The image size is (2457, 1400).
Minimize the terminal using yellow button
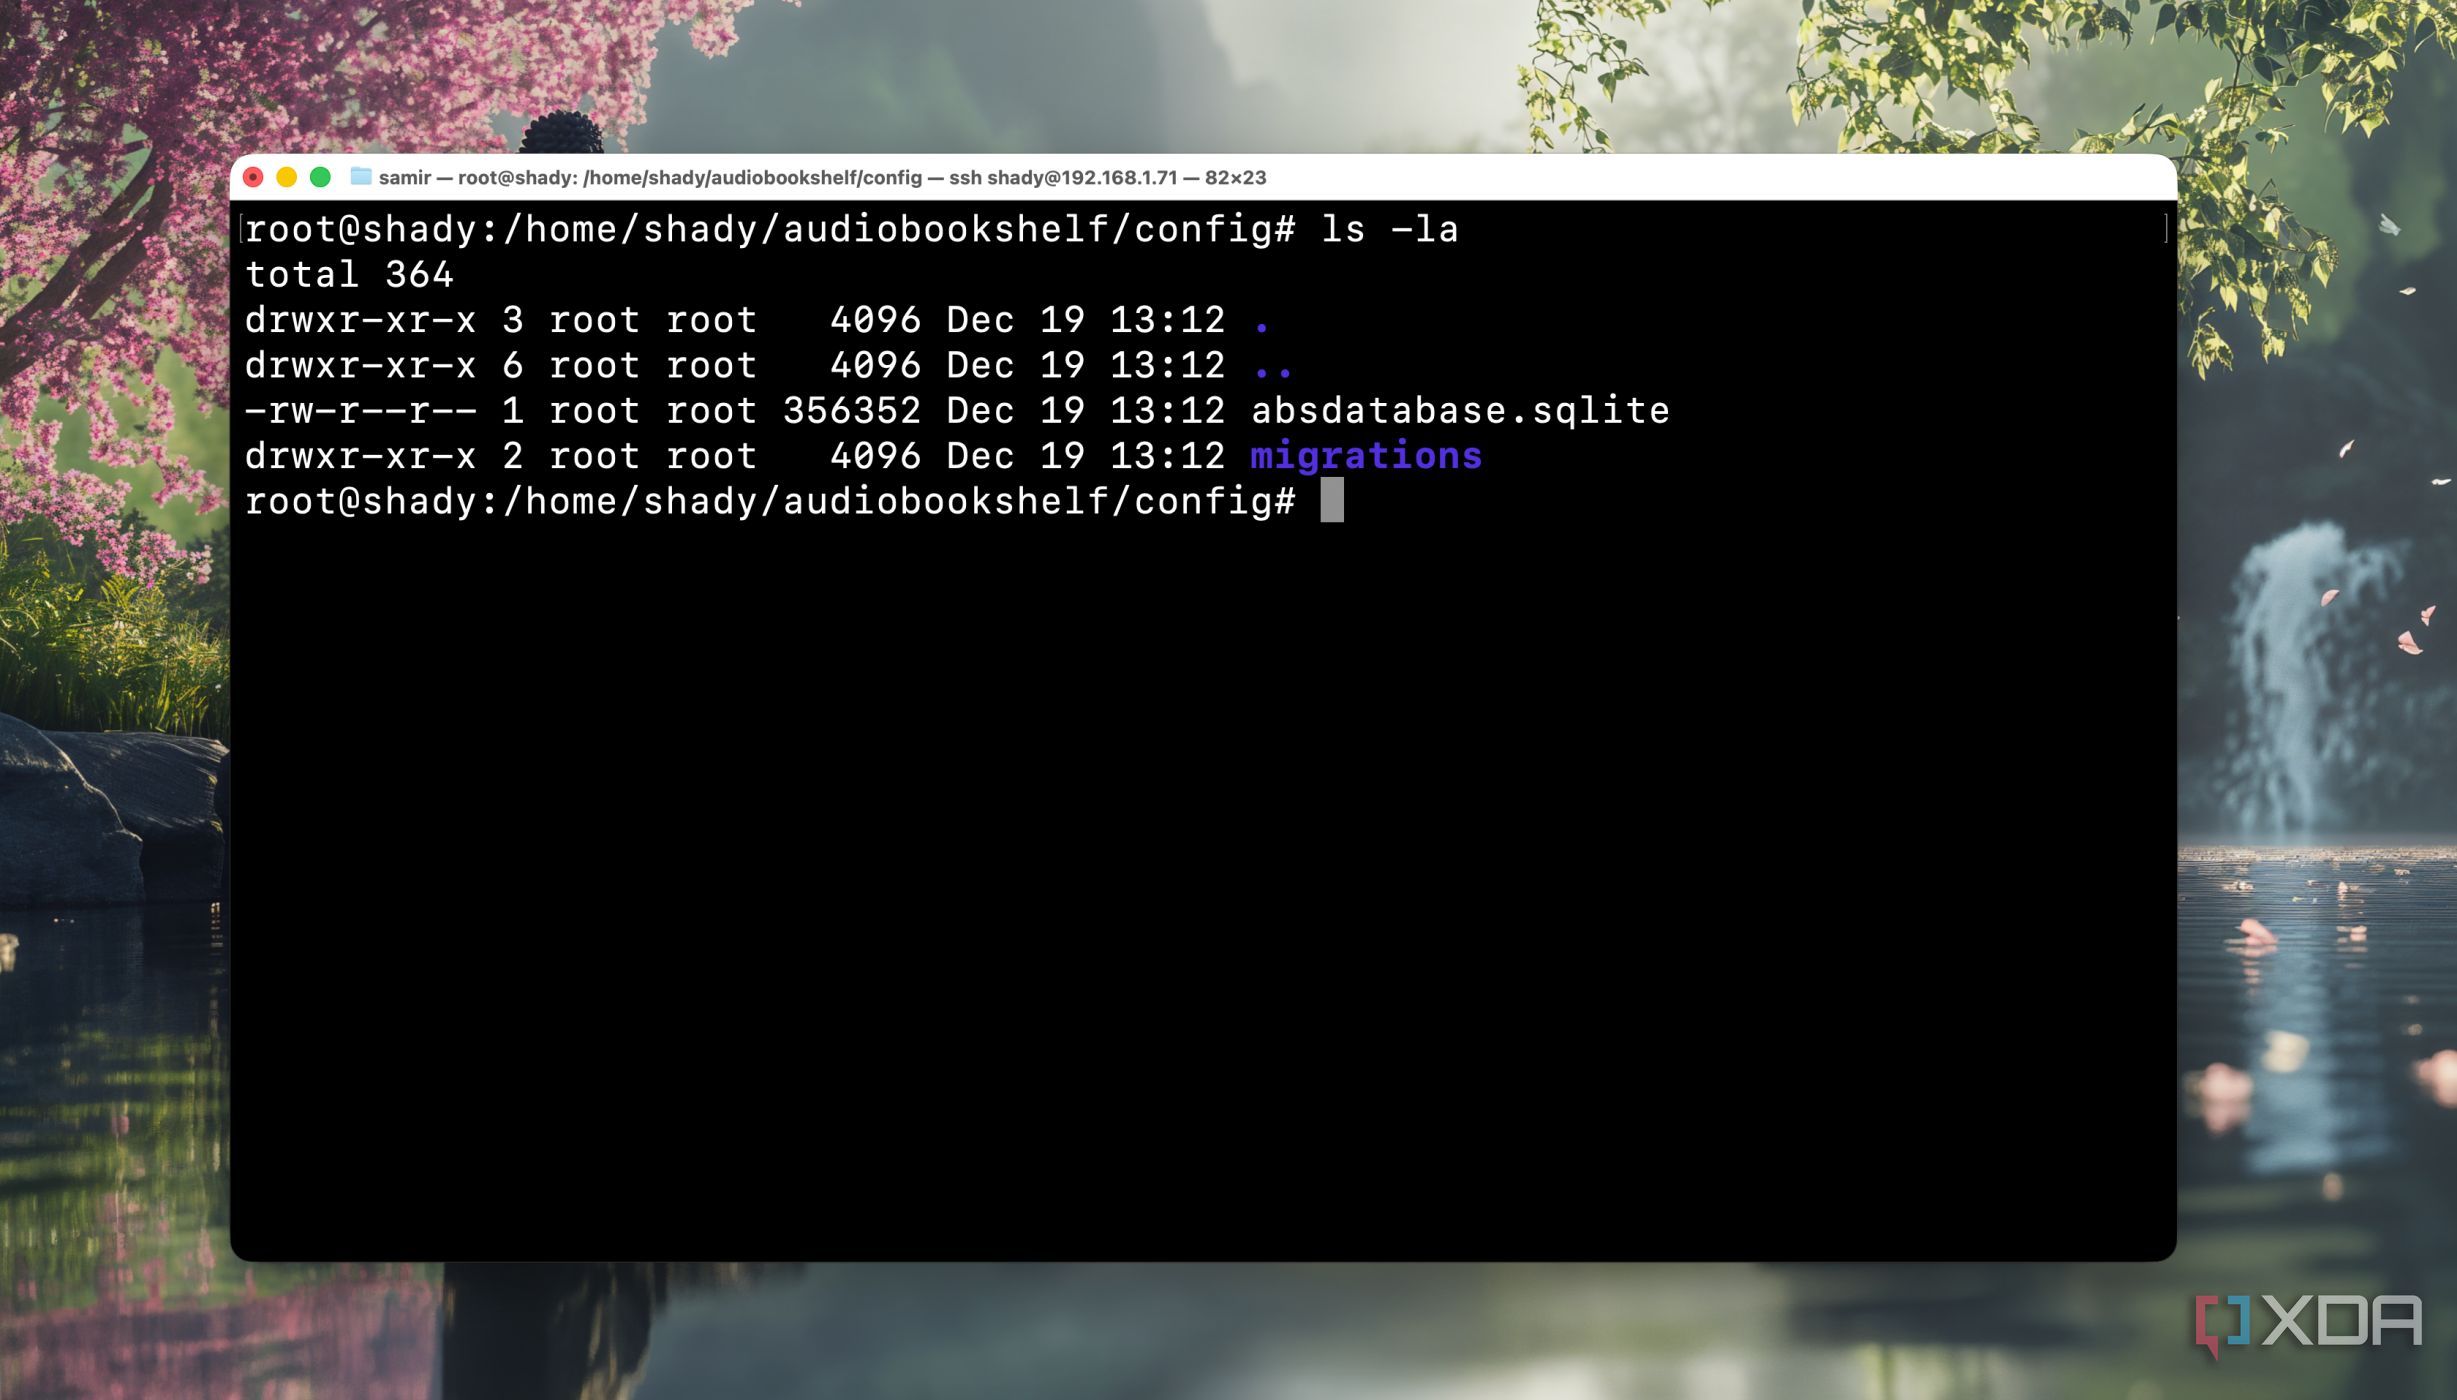[287, 177]
